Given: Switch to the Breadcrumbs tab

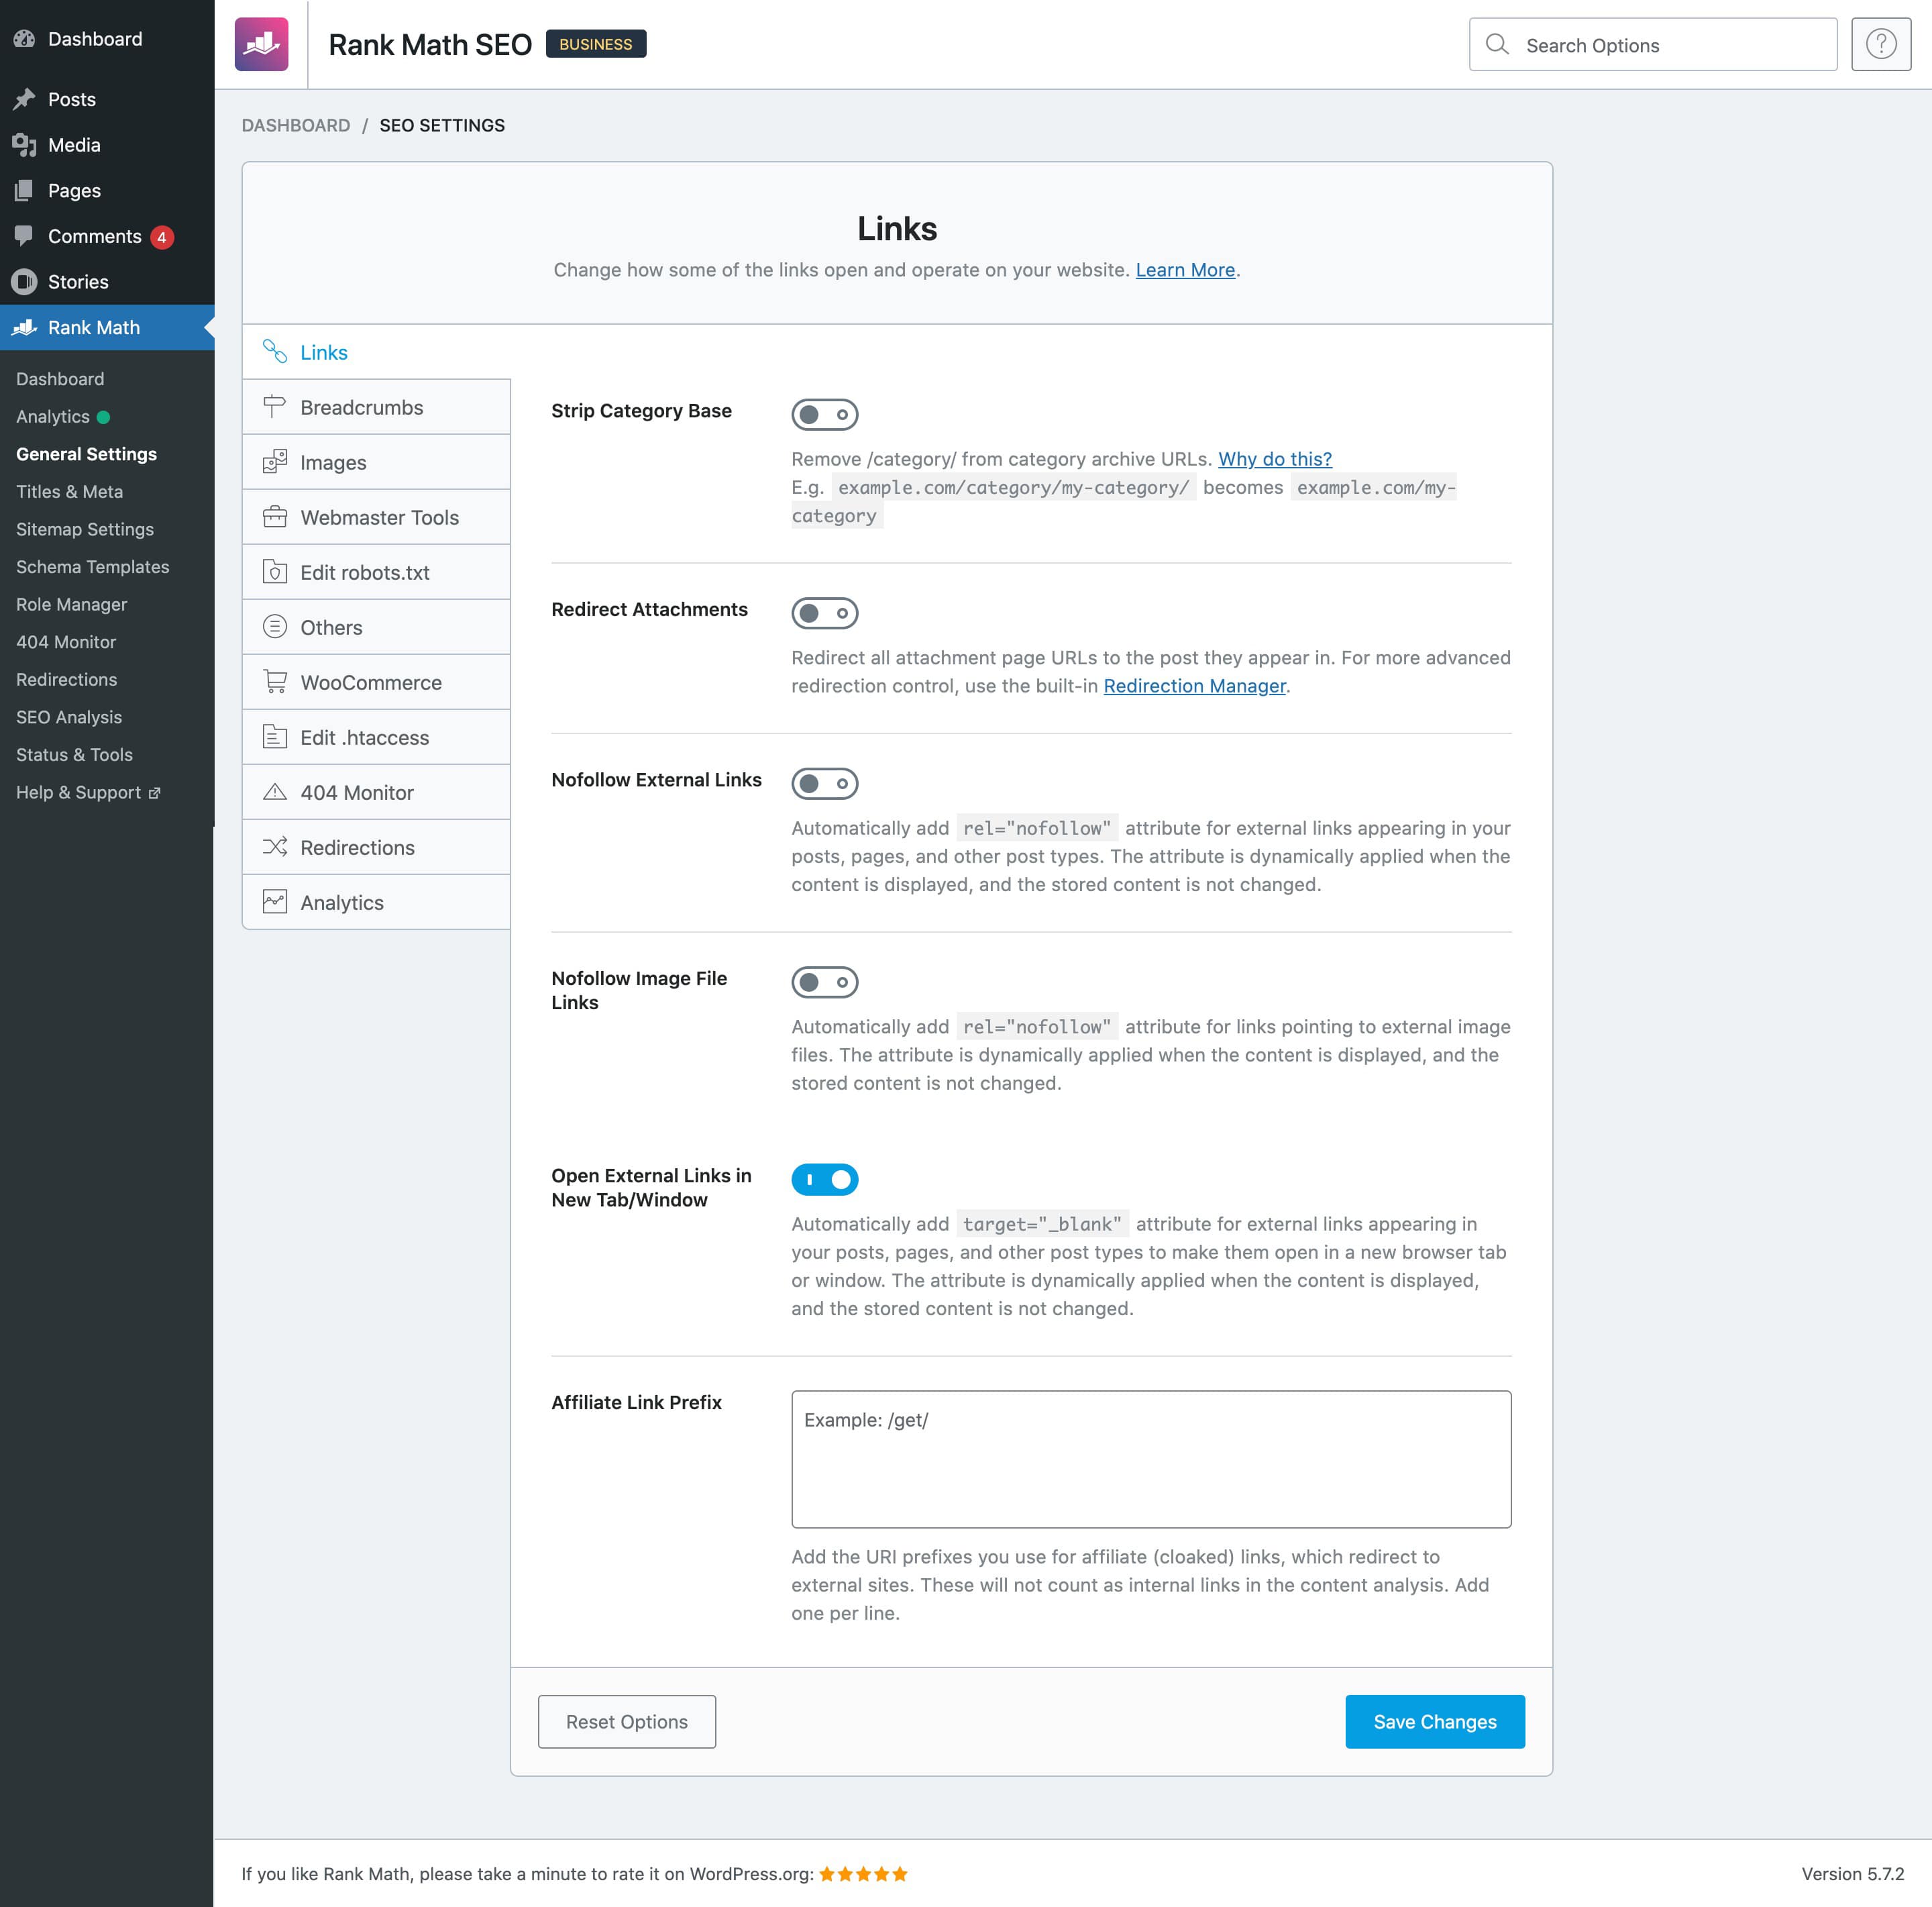Looking at the screenshot, I should tap(376, 407).
